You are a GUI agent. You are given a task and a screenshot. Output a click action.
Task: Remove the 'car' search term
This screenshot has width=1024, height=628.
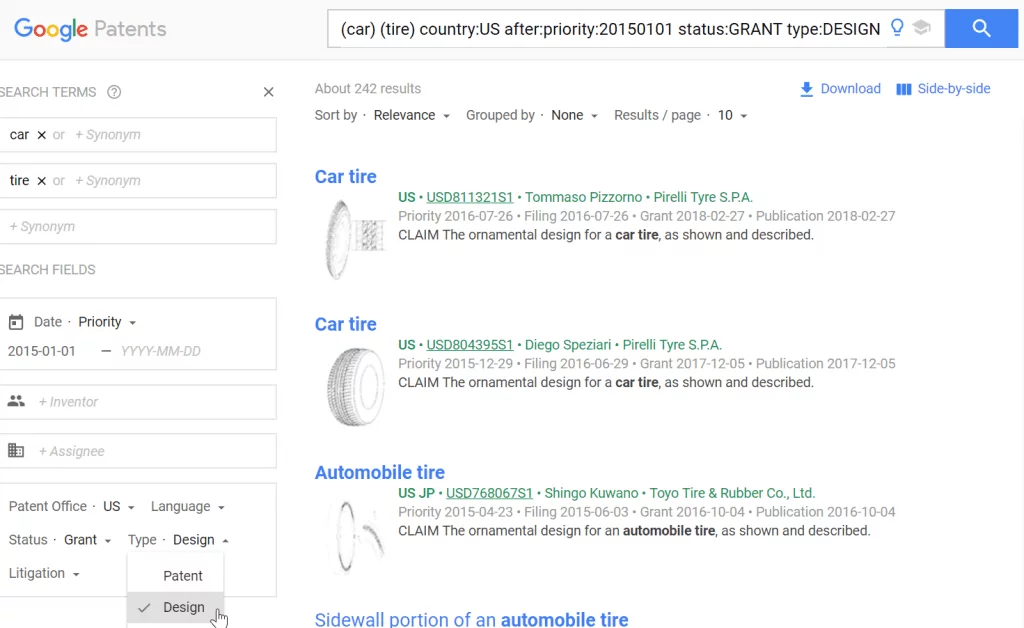coord(41,134)
